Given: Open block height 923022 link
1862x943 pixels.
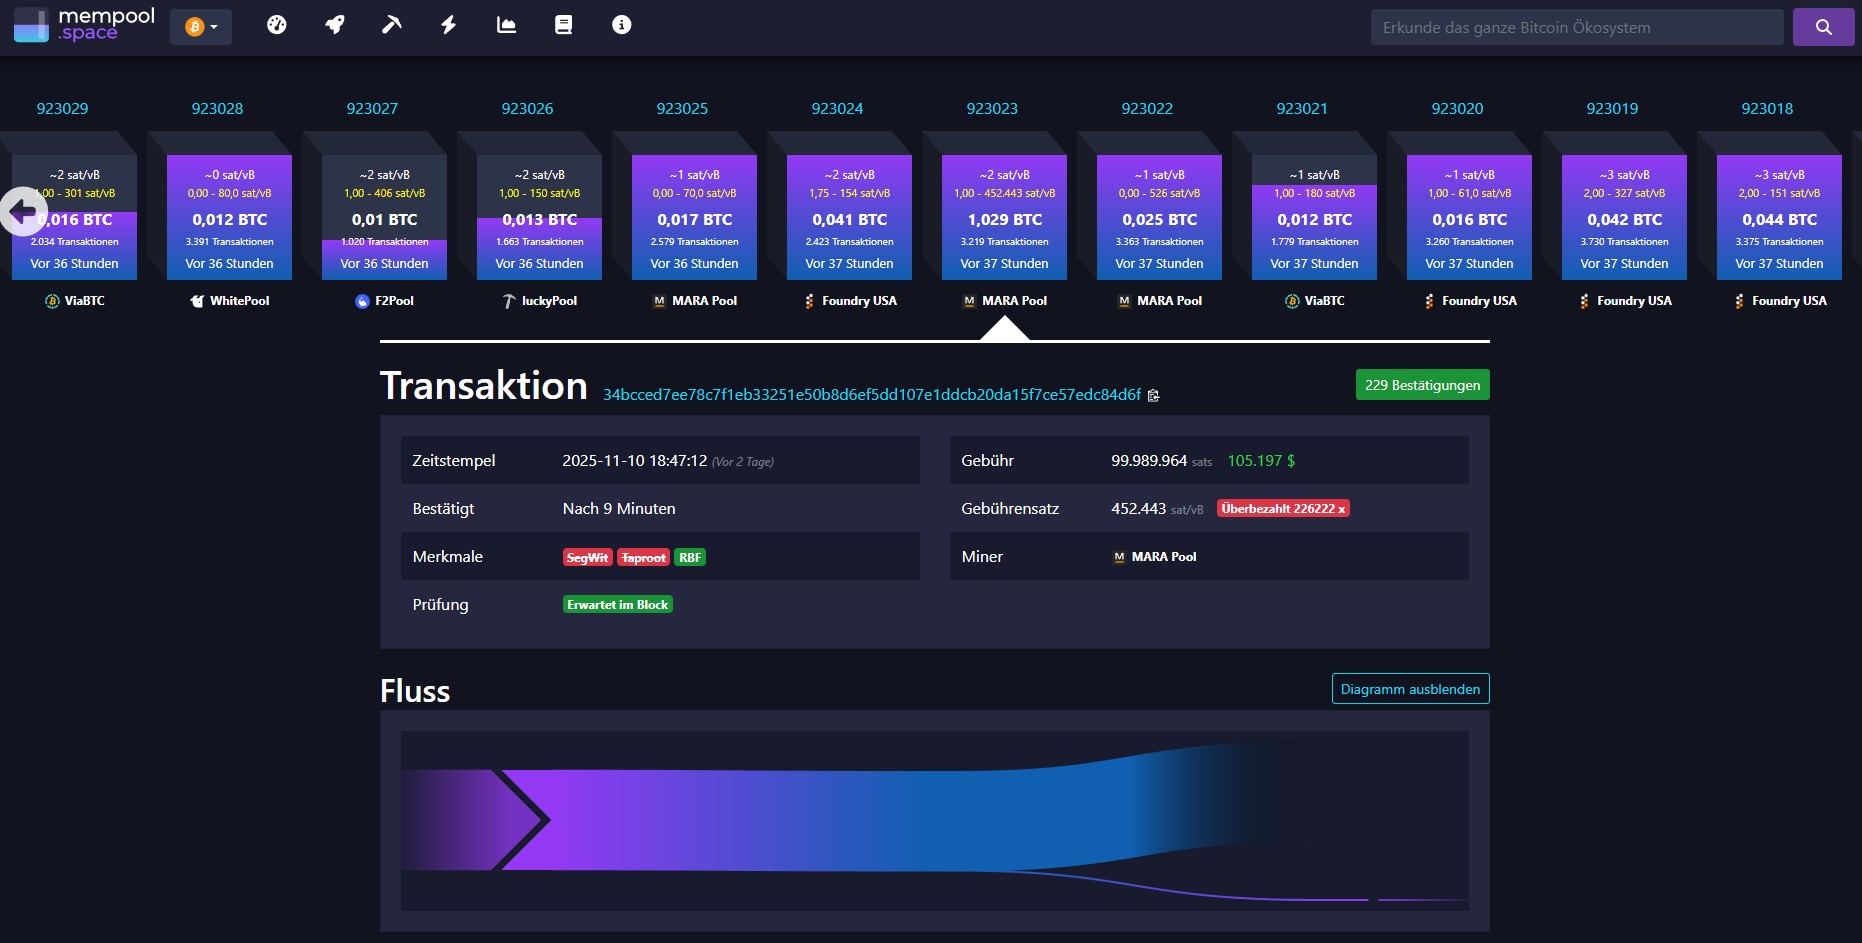Looking at the screenshot, I should (1147, 108).
